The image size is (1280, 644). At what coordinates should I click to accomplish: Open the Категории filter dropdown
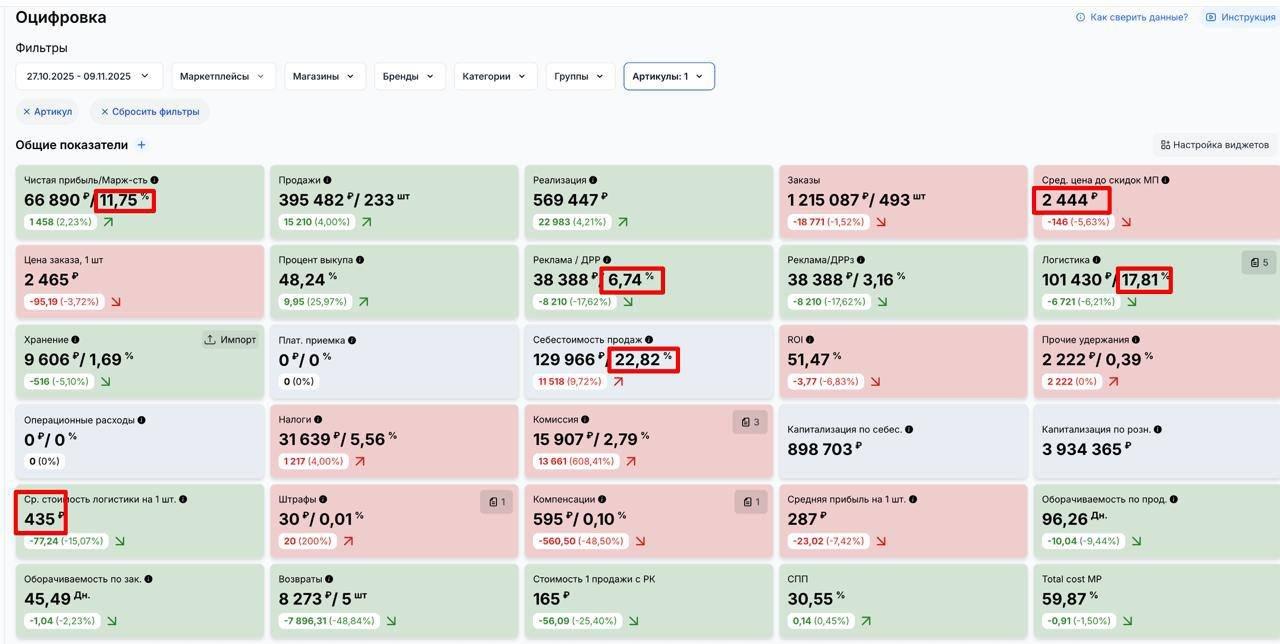pyautogui.click(x=495, y=76)
